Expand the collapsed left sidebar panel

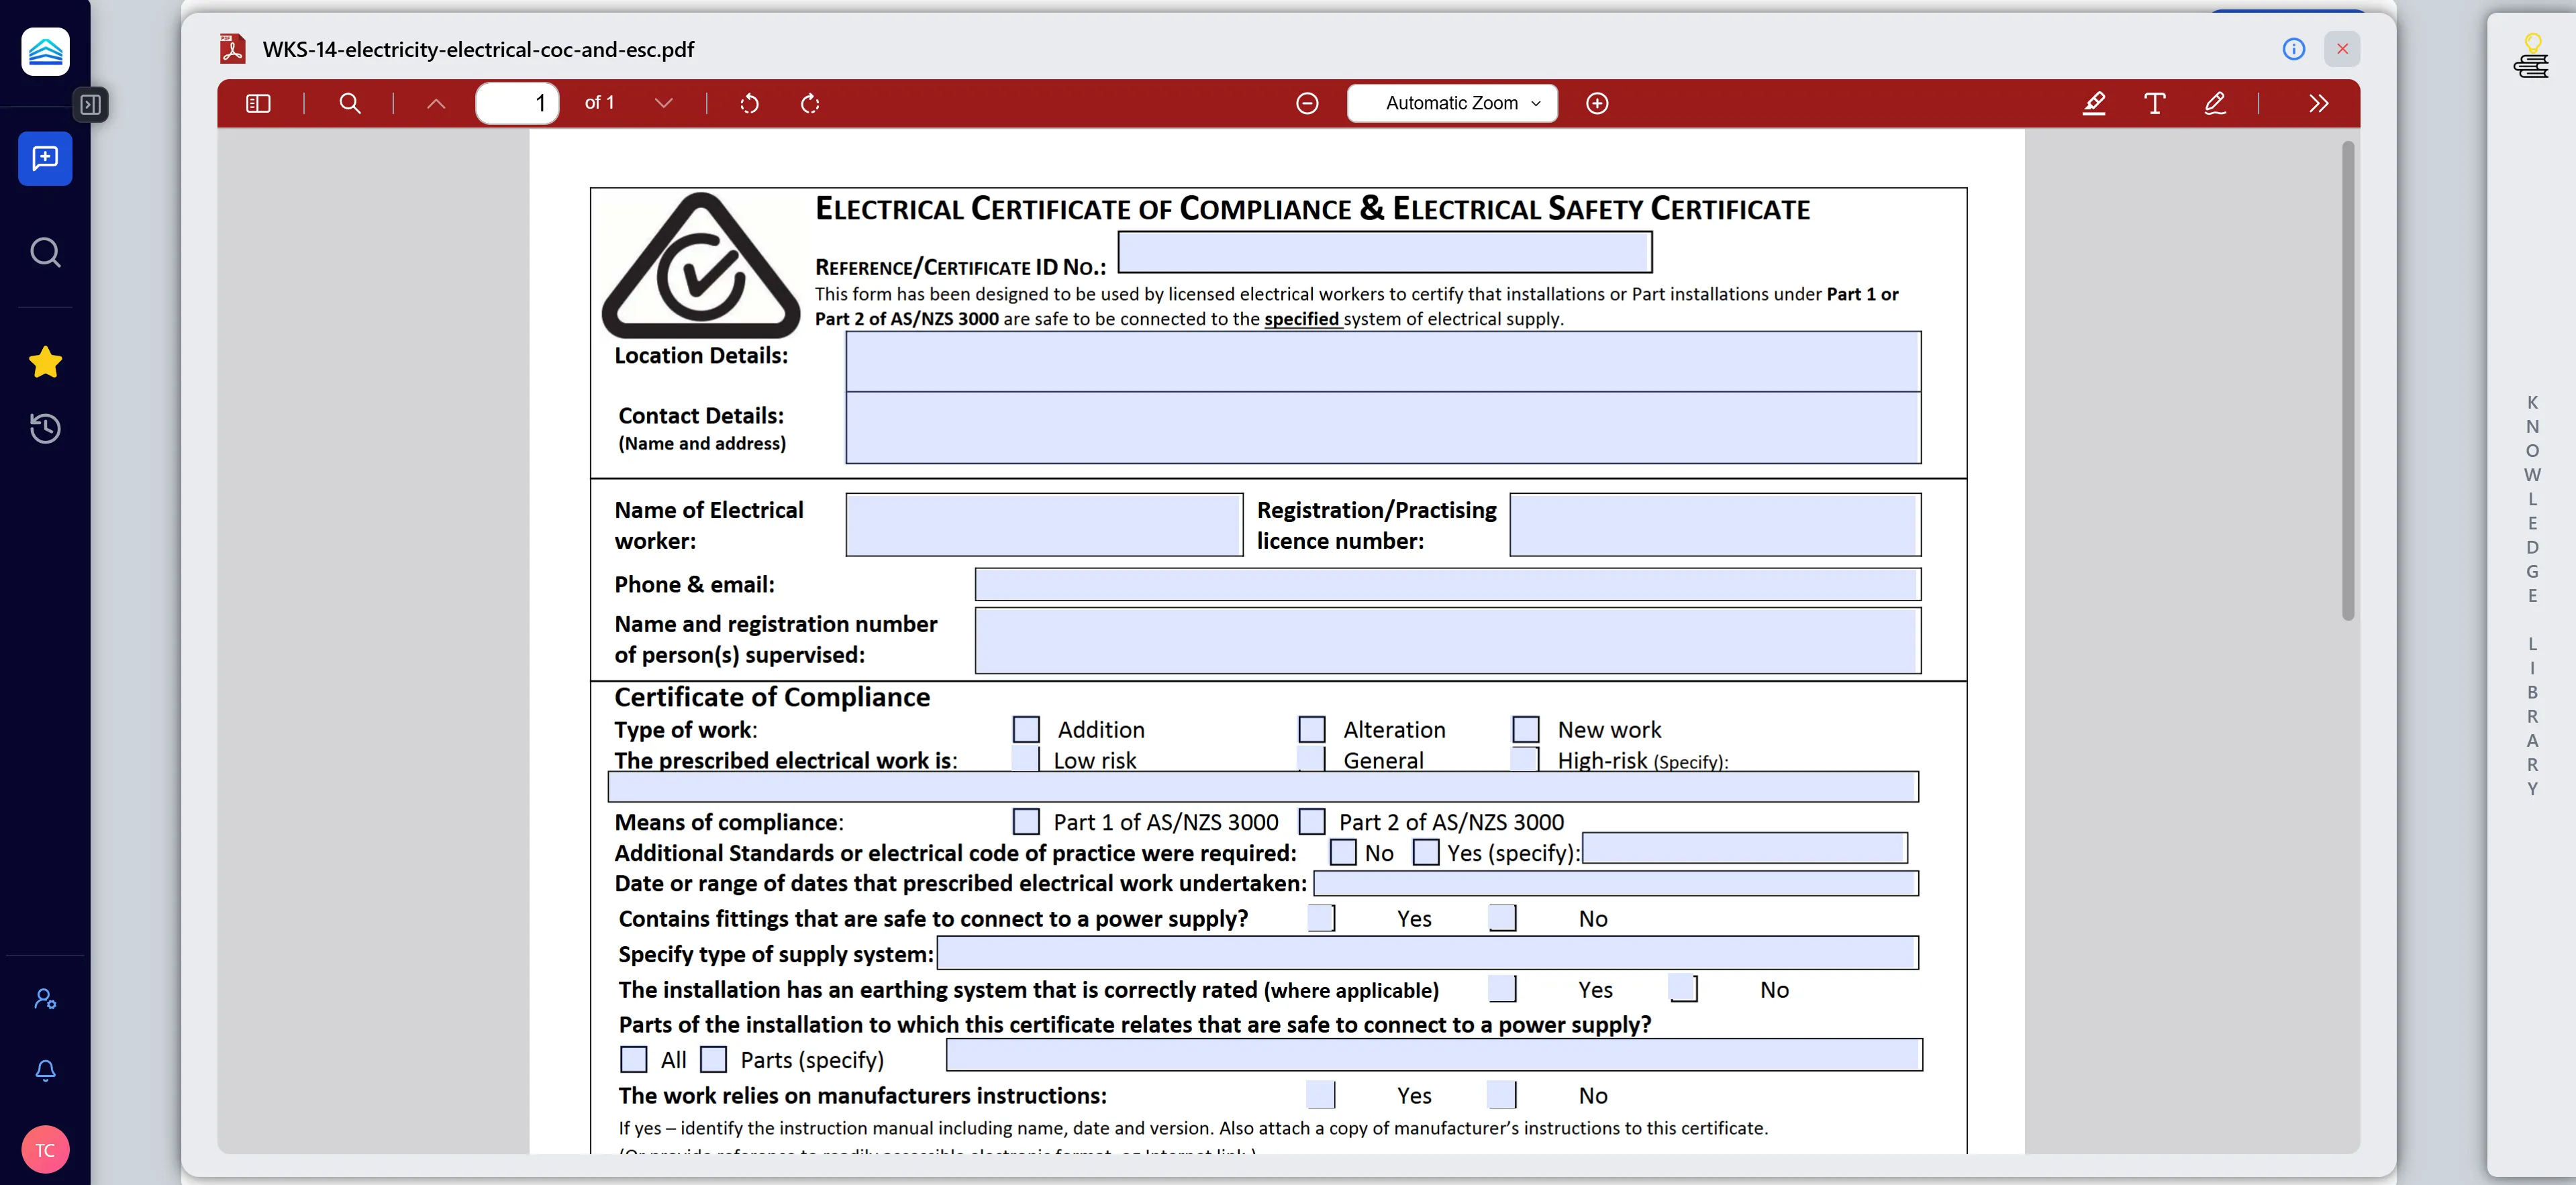tap(90, 104)
